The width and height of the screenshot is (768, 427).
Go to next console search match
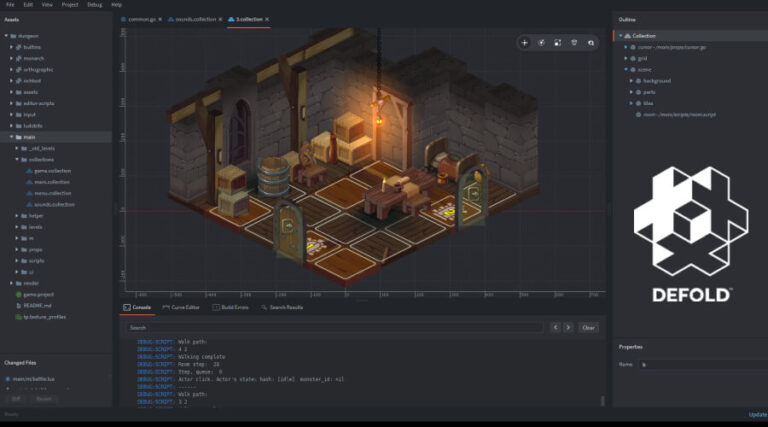pos(568,328)
